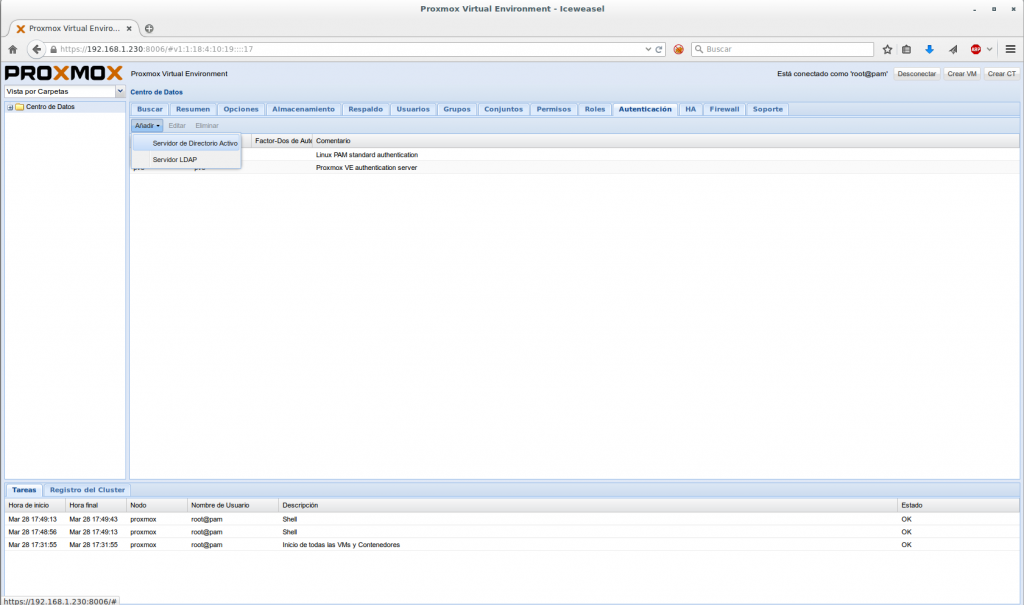The image size is (1024, 605).
Task: Open the browser hamburger menu
Action: 1010,49
